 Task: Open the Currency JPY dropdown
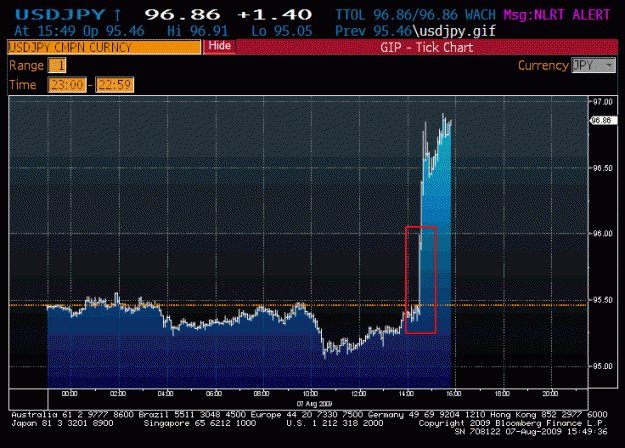point(594,65)
